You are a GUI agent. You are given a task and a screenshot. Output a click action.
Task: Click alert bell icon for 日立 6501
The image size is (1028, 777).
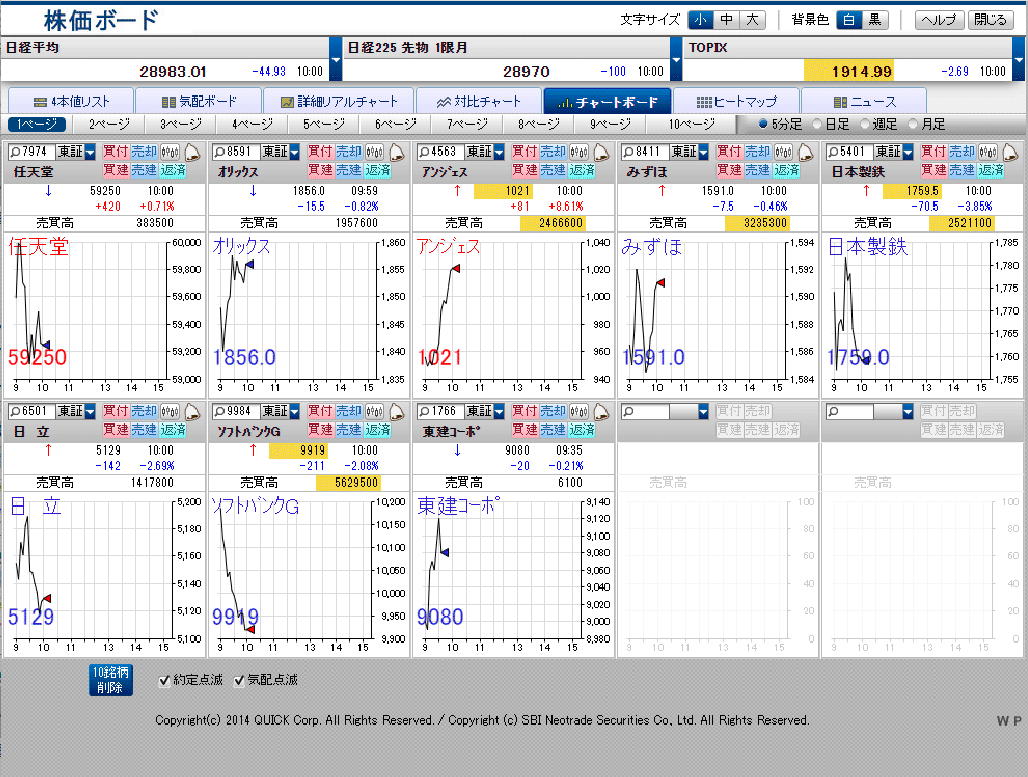[193, 412]
